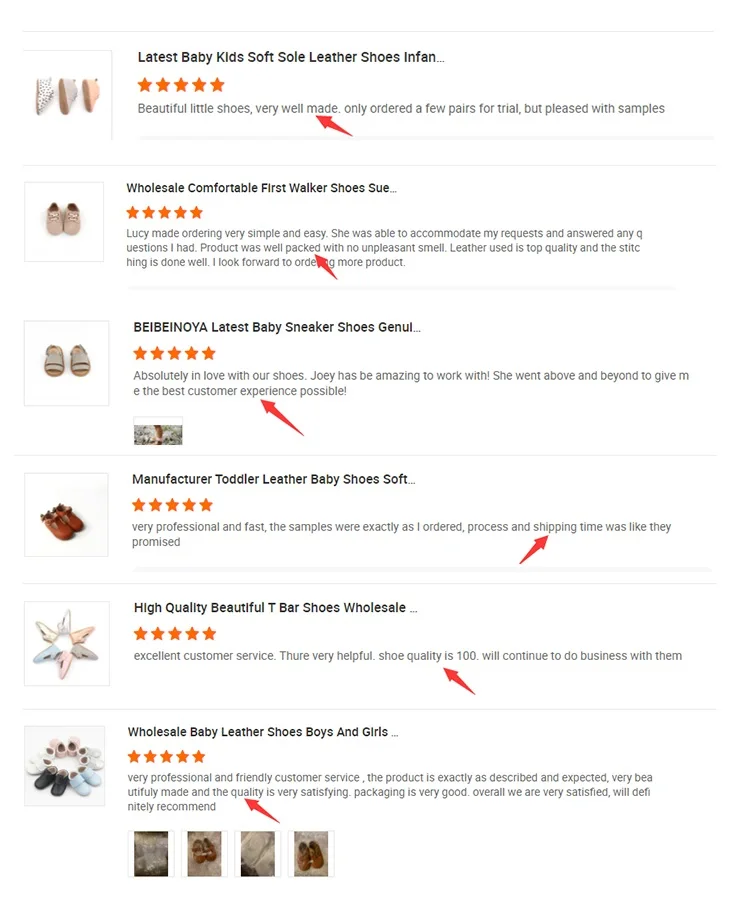Click the star rating under the T Bar Shoes title
The height and width of the screenshot is (913, 749).
tap(175, 634)
